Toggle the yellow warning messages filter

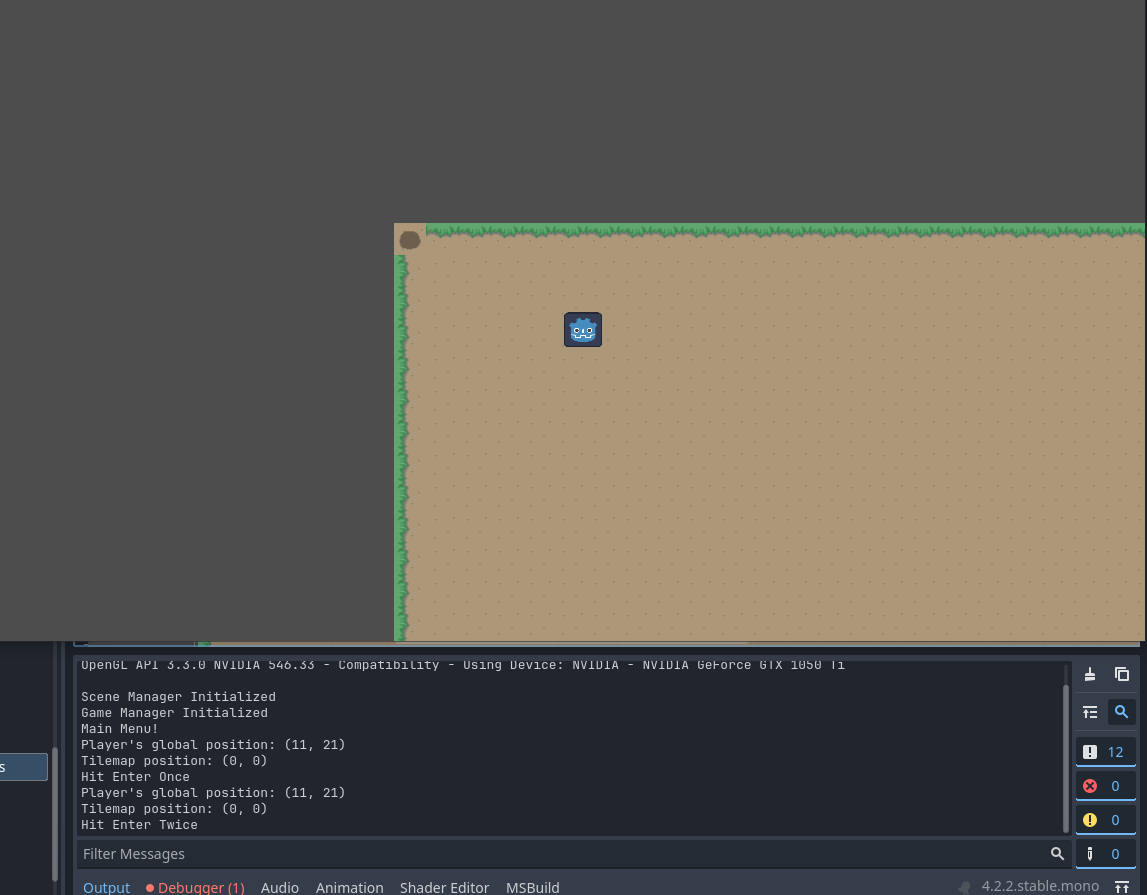[x=1105, y=820]
